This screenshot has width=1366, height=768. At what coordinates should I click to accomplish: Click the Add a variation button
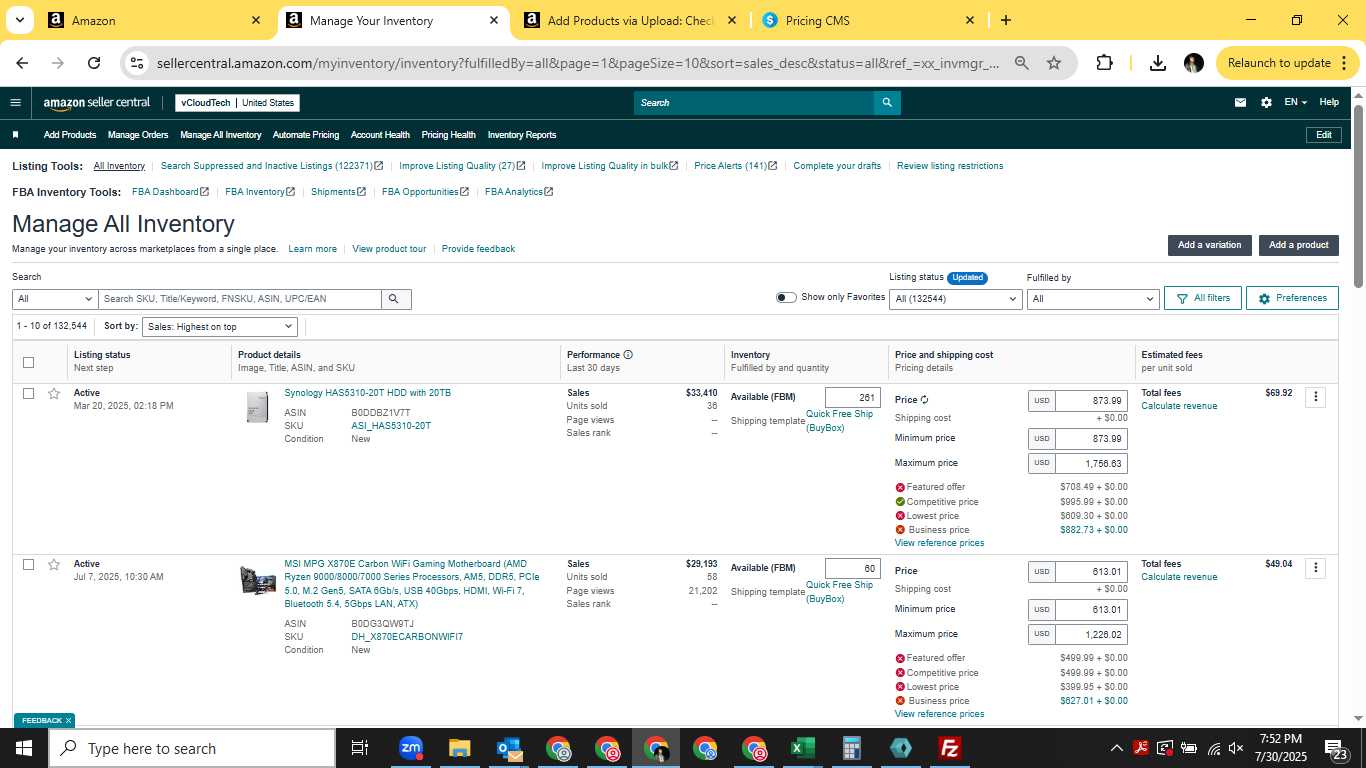1209,245
